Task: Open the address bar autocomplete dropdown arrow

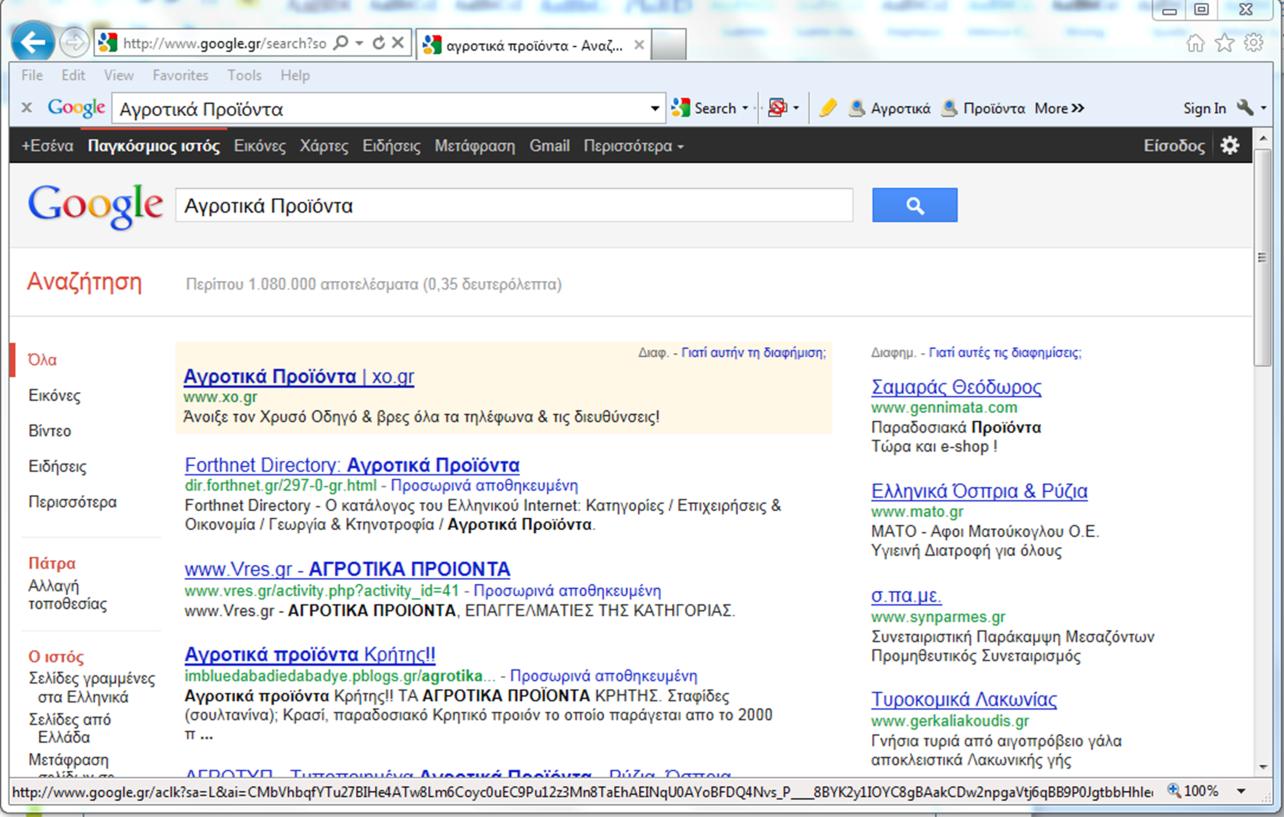Action: pos(359,43)
